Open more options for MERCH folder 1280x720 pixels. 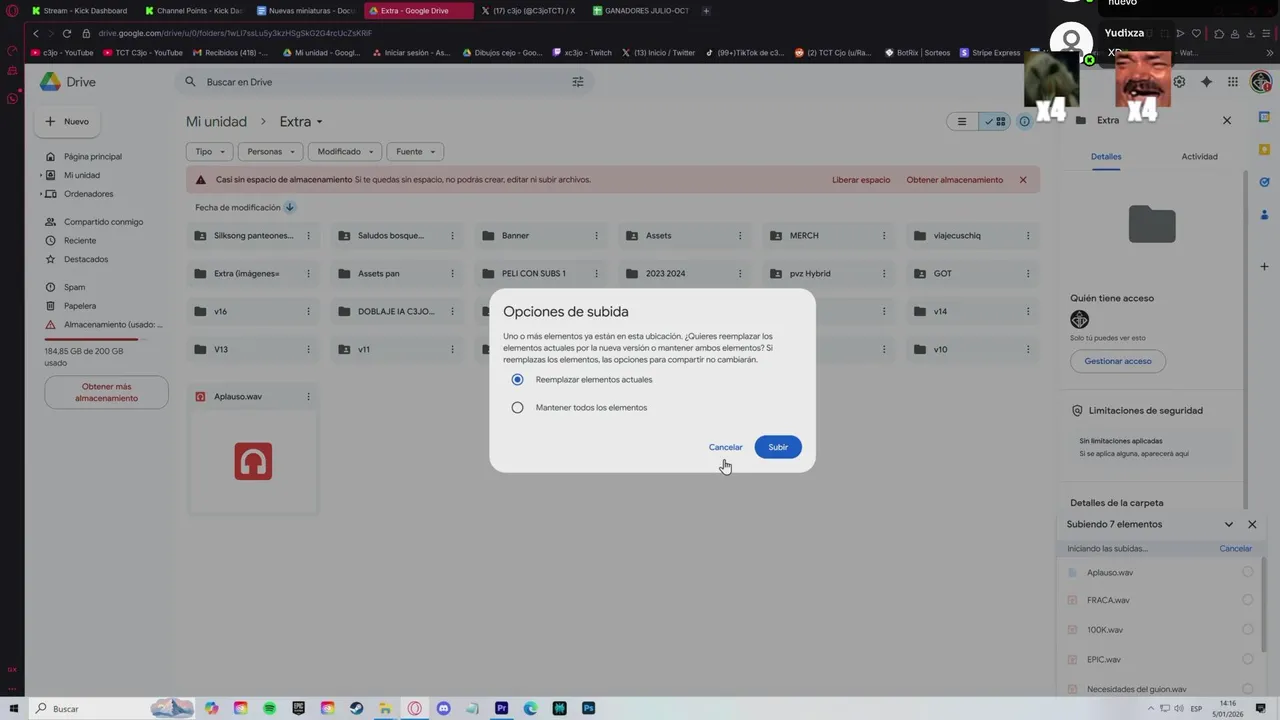pos(884,236)
